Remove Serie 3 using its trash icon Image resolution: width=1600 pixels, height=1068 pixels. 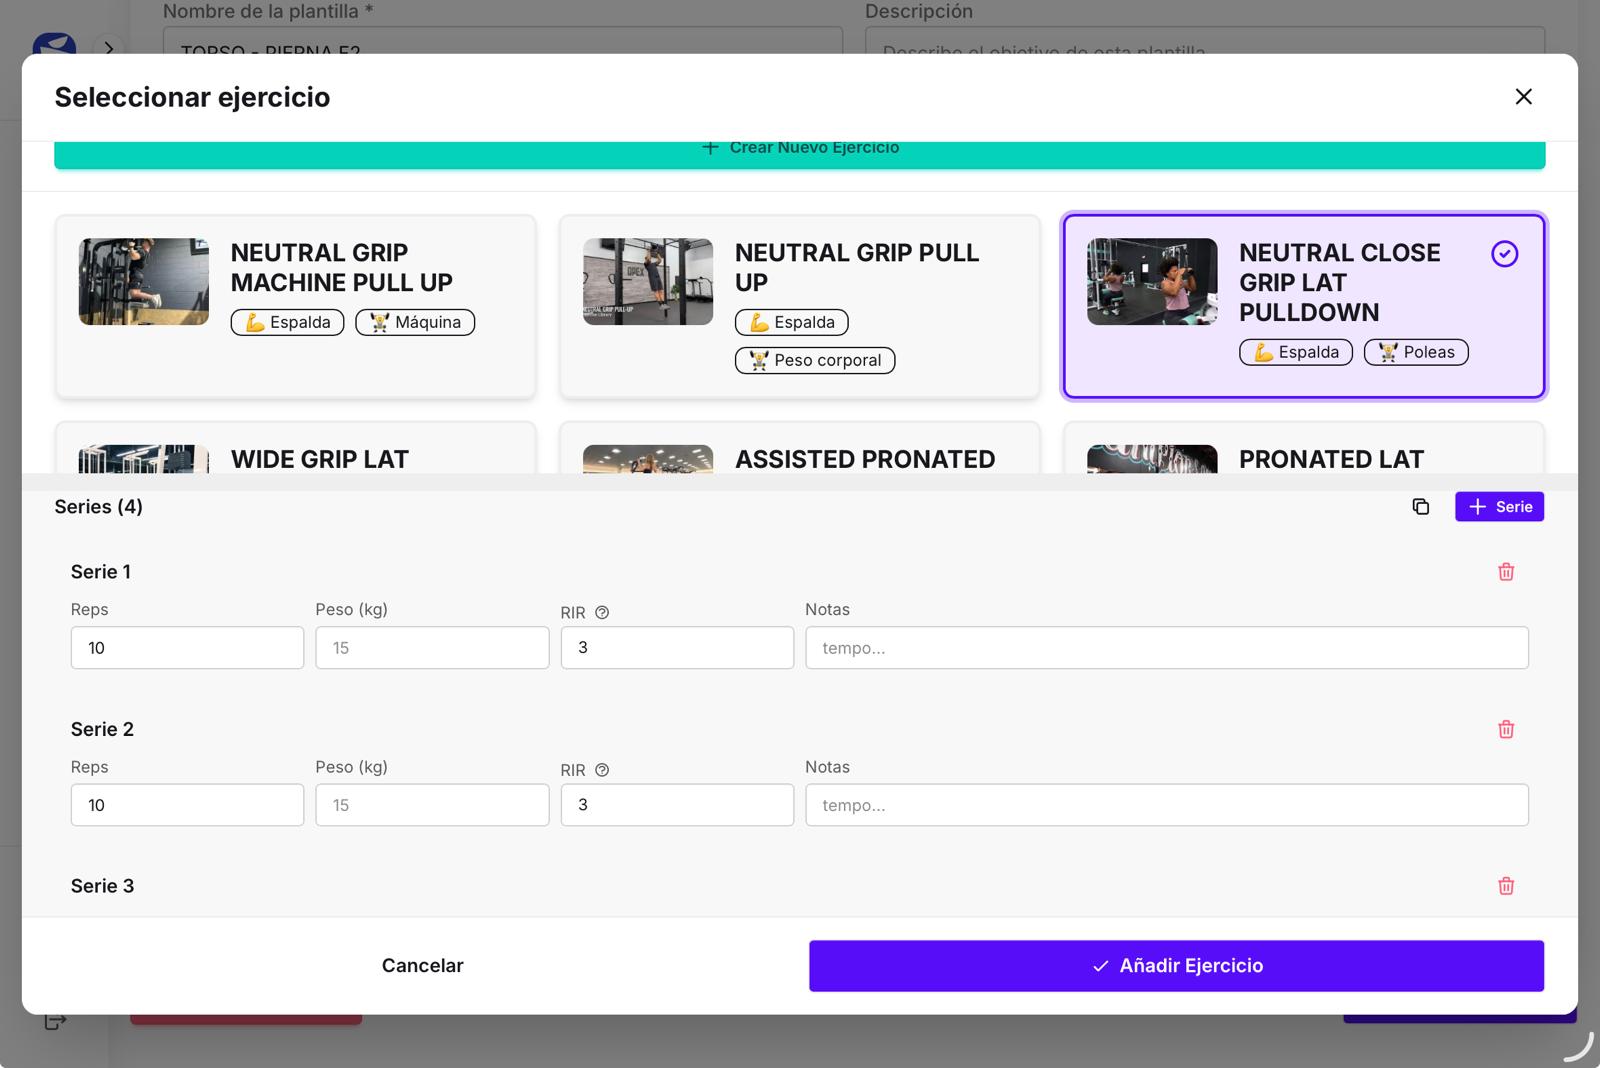click(1507, 885)
